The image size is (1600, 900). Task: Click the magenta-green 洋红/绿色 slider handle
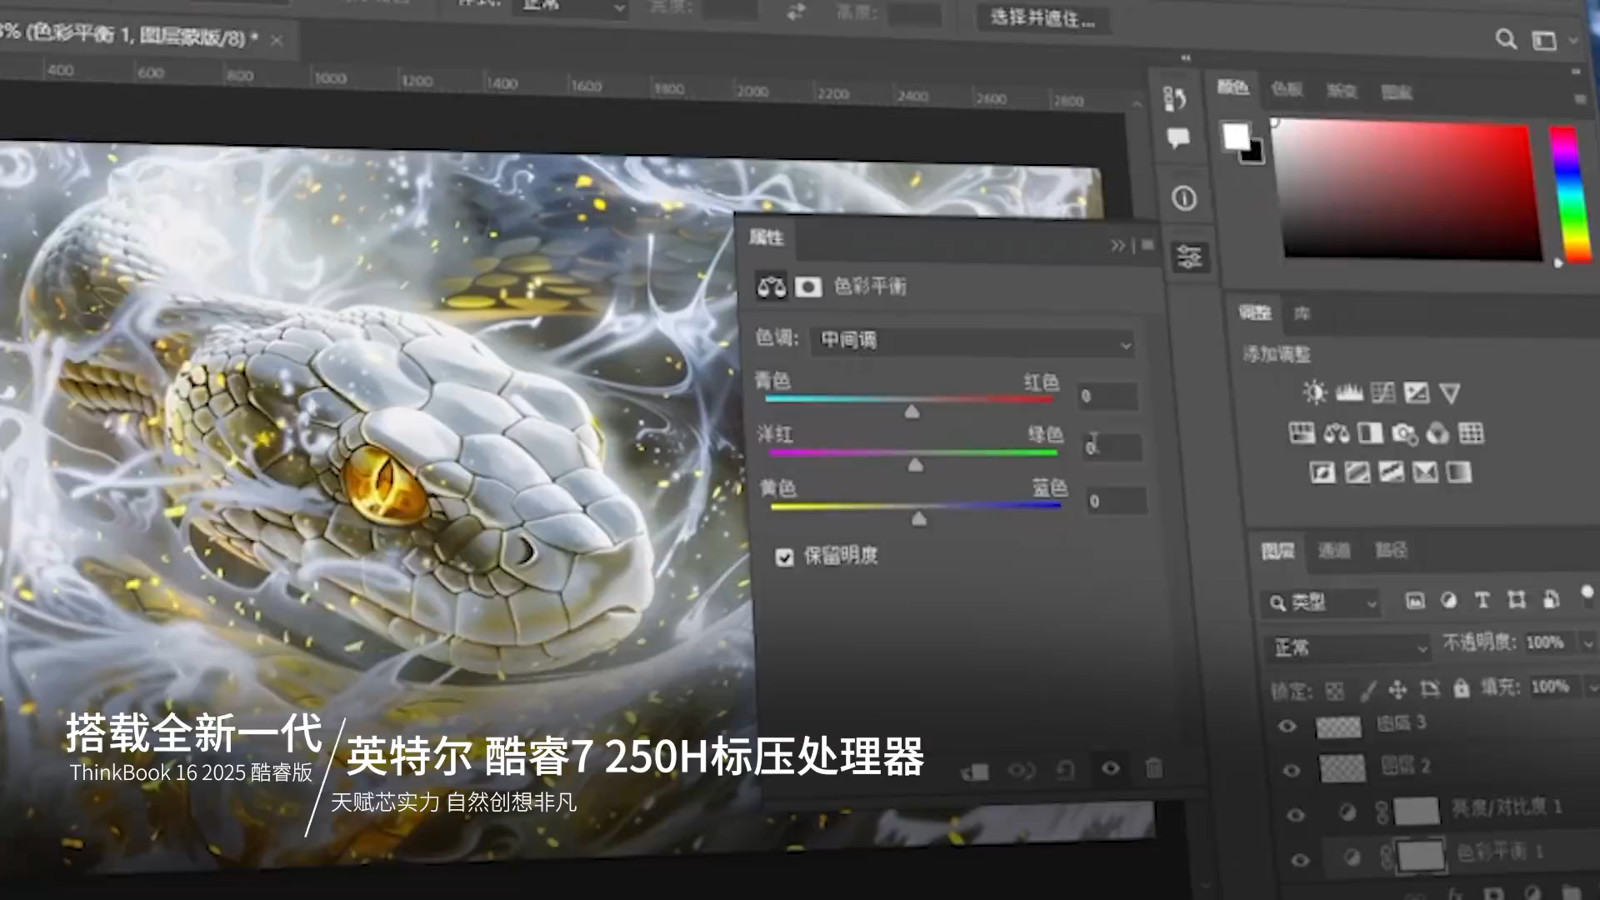coord(916,464)
